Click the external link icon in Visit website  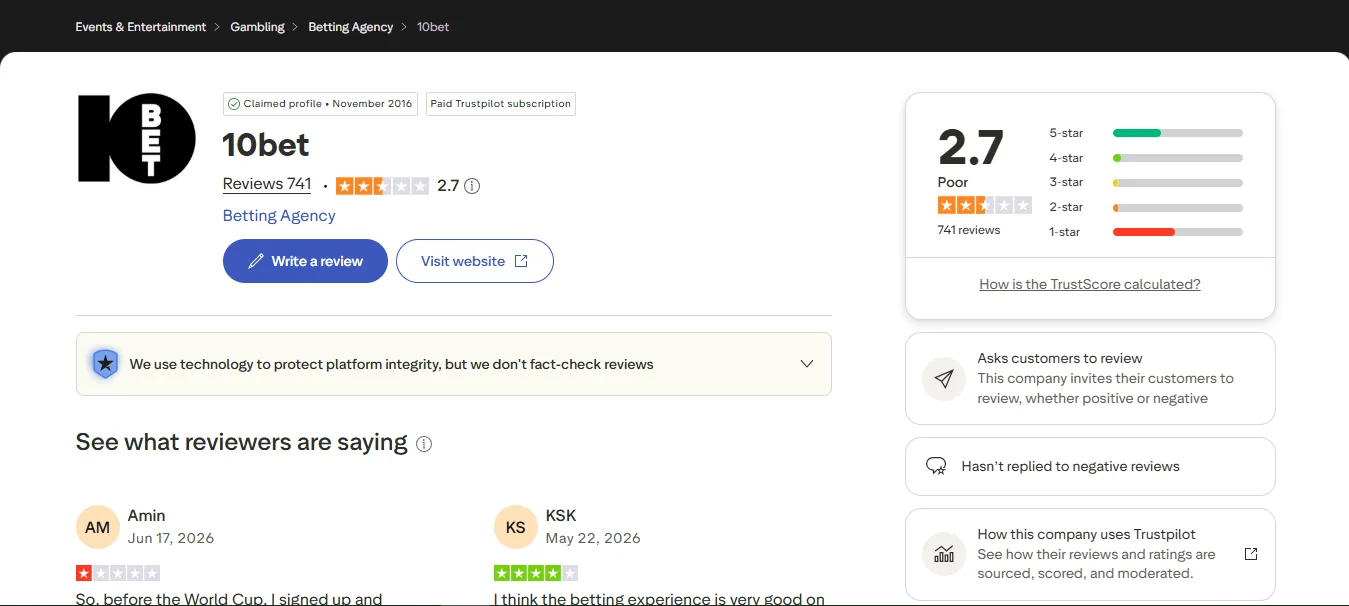tap(521, 261)
